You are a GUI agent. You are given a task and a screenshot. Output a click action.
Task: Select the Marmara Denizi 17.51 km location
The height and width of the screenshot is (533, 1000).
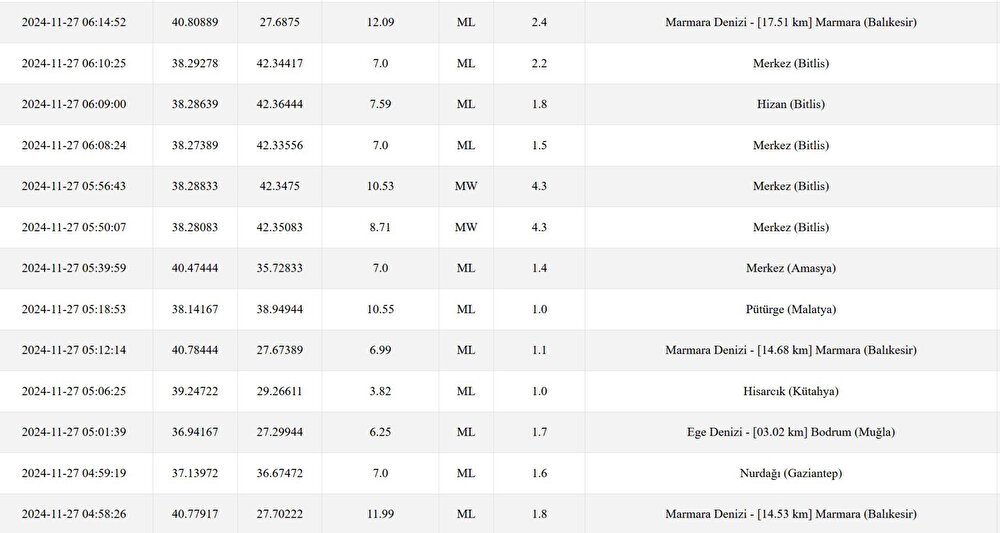point(790,22)
